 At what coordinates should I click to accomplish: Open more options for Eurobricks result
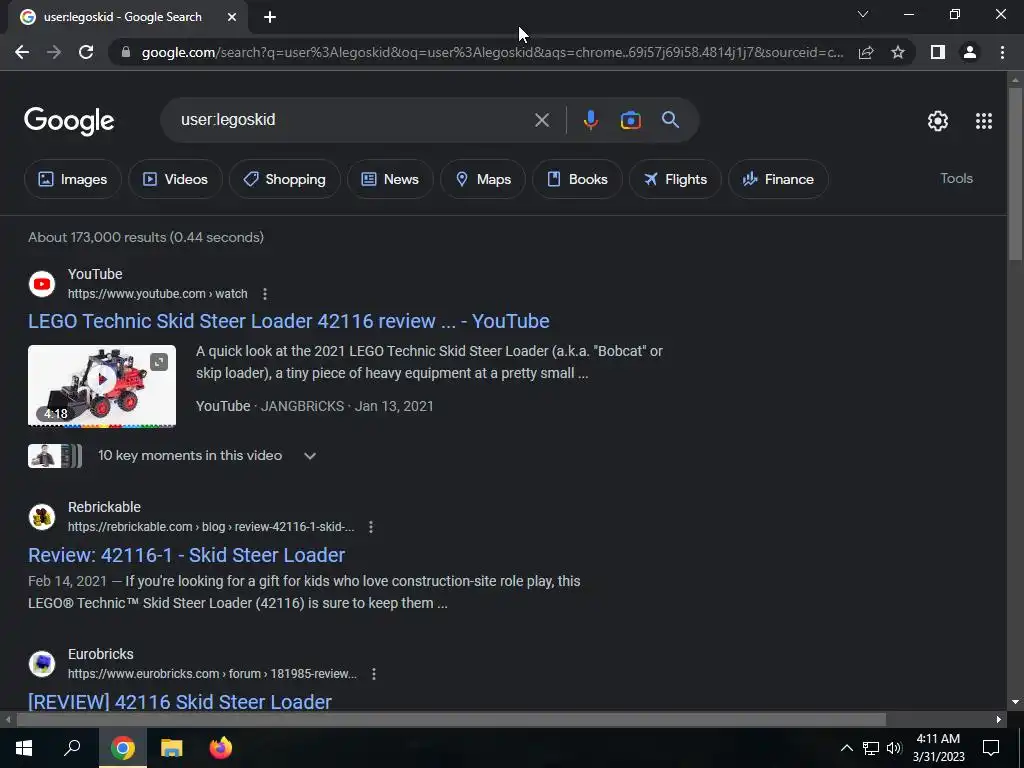tap(374, 674)
